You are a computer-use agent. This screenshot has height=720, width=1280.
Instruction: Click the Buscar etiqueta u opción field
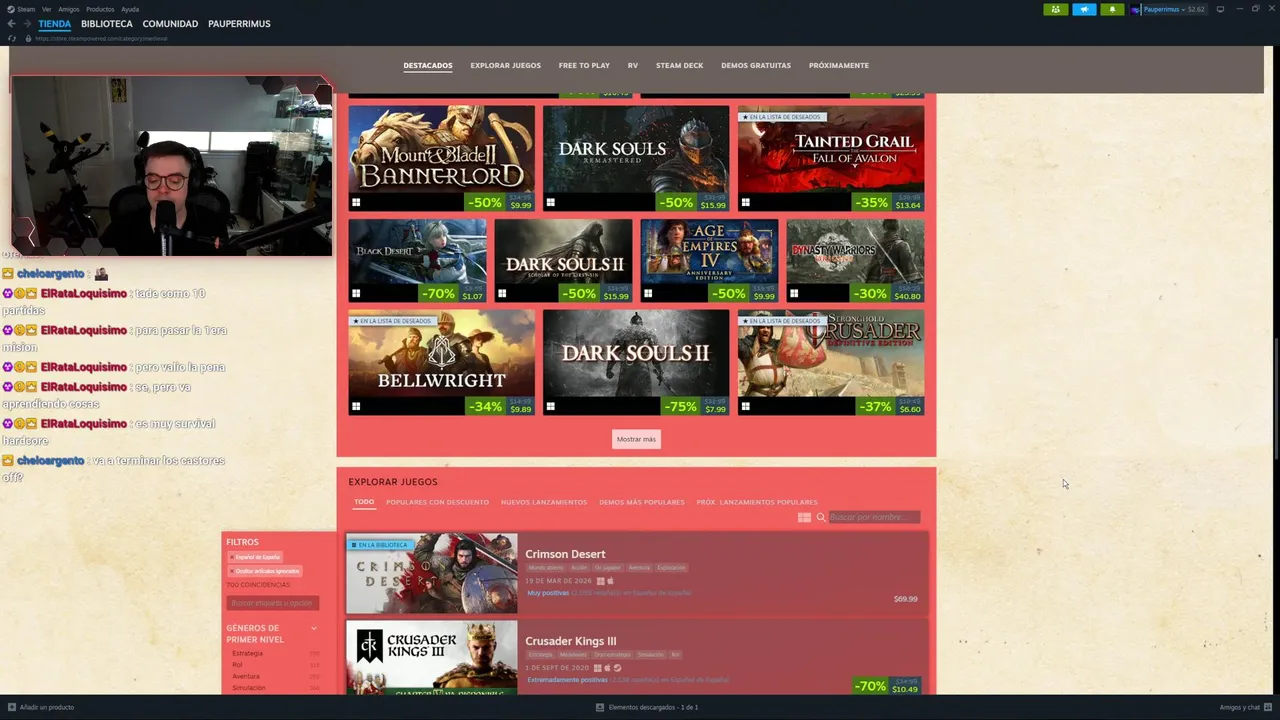pyautogui.click(x=273, y=603)
